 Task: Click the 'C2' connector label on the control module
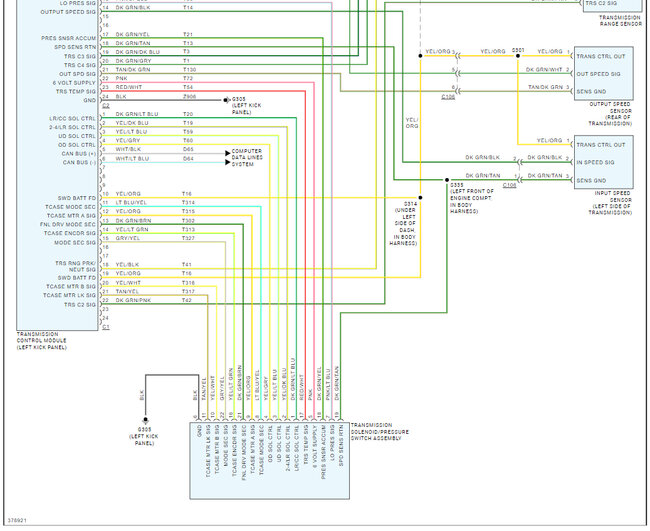coord(106,106)
